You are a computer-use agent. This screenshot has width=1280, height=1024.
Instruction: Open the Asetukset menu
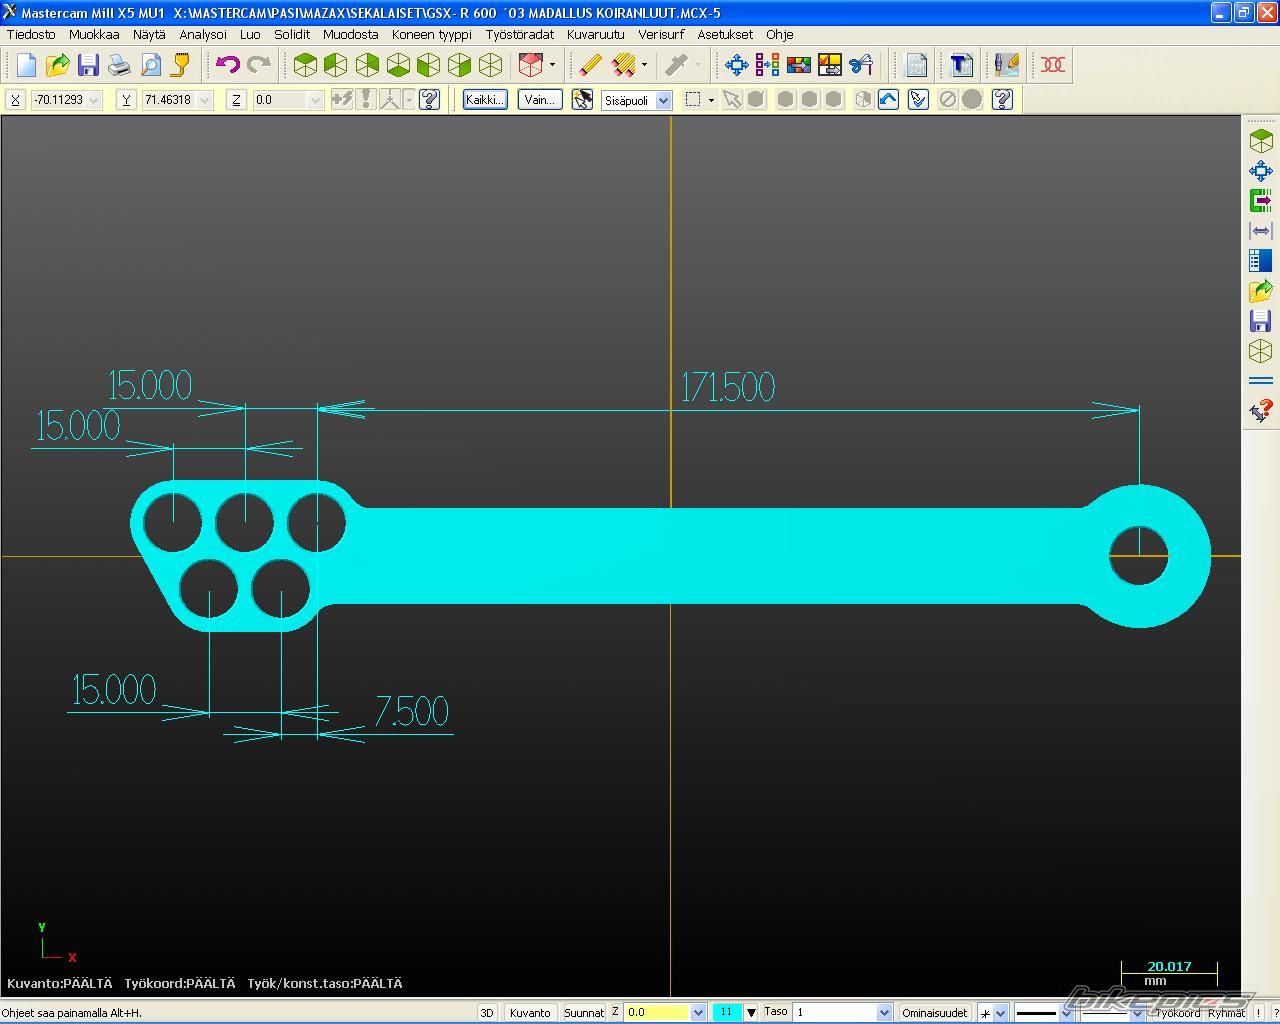(x=725, y=34)
